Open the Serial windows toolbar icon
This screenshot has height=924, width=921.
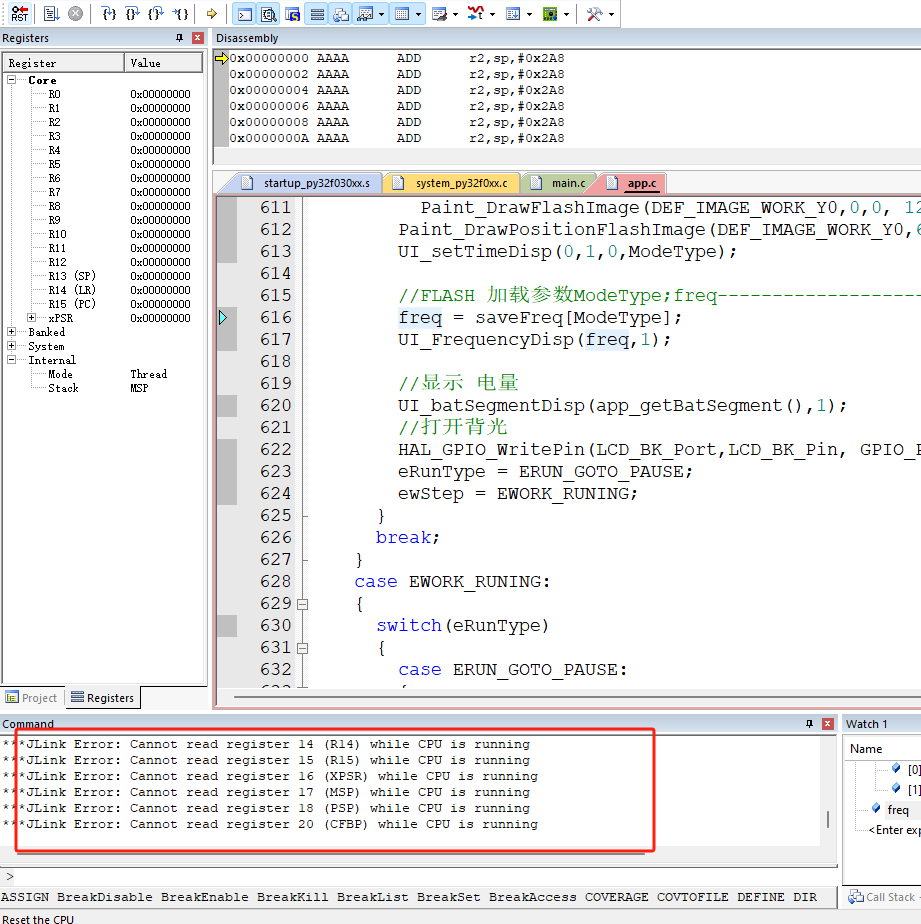[x=439, y=14]
